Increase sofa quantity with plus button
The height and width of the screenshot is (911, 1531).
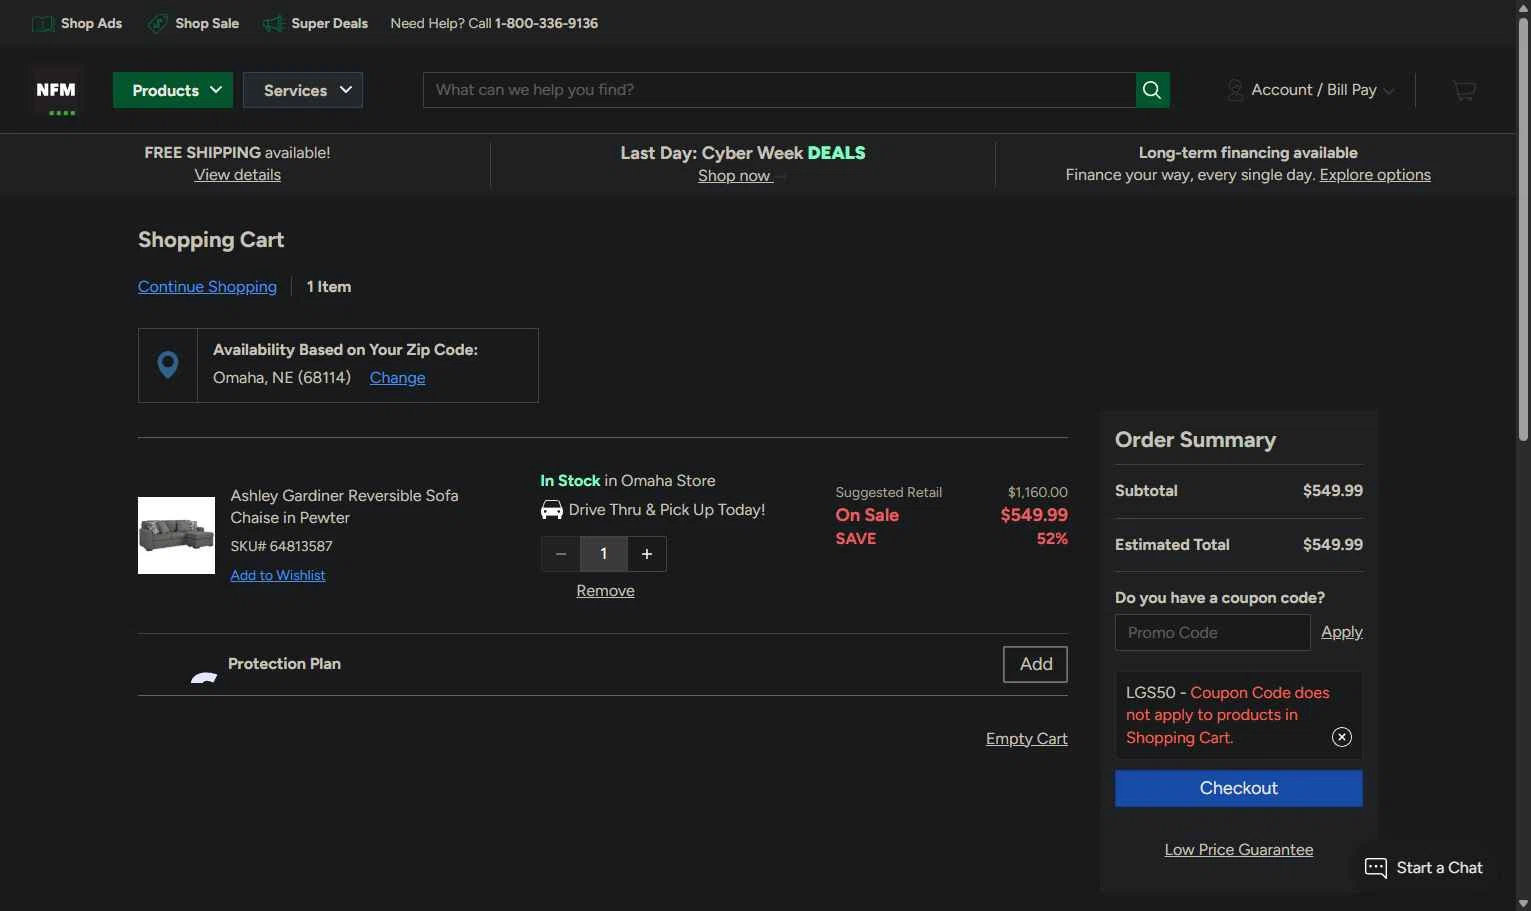tap(647, 554)
